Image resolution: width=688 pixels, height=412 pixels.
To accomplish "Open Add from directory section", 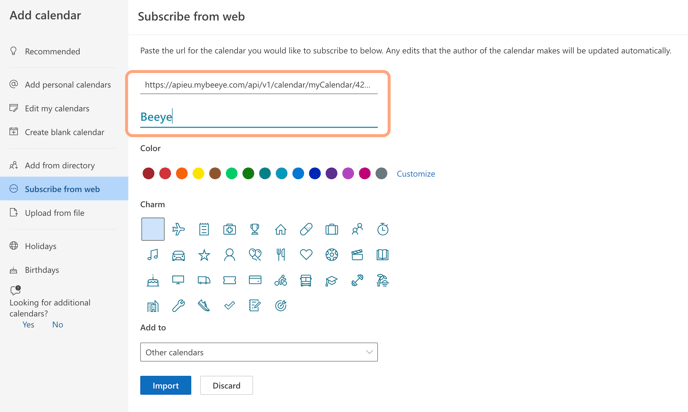I will pyautogui.click(x=60, y=165).
